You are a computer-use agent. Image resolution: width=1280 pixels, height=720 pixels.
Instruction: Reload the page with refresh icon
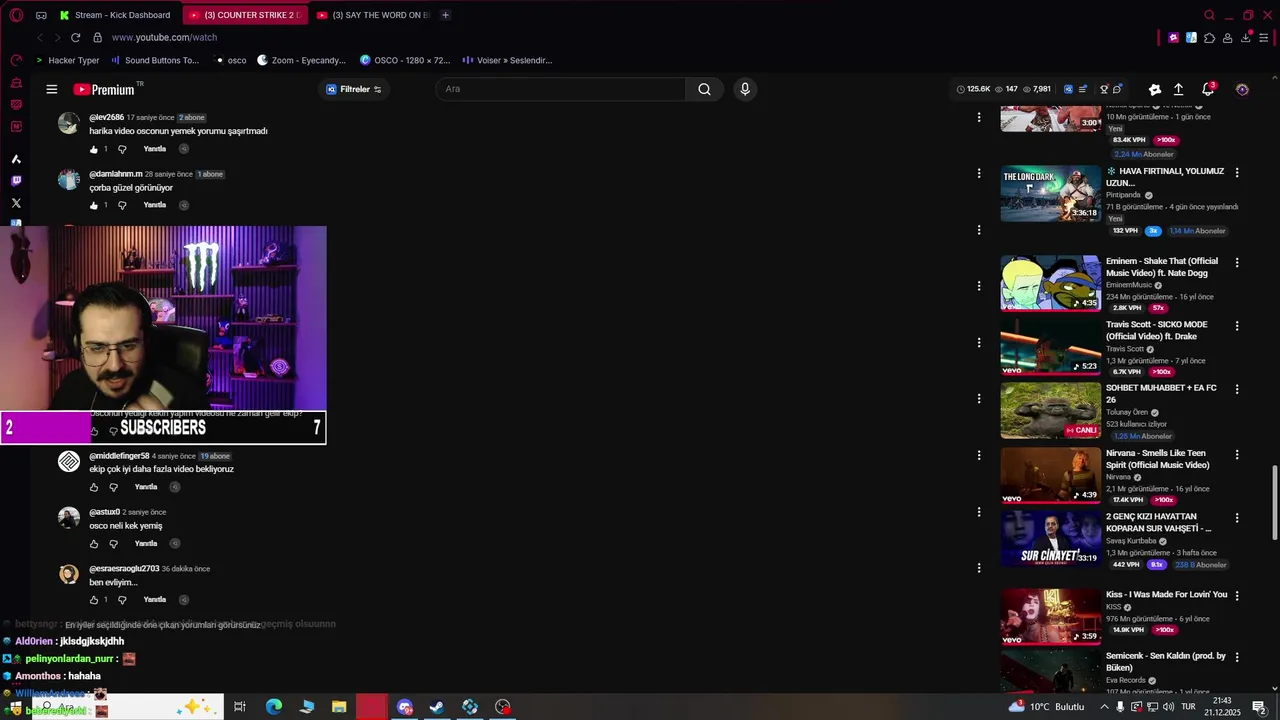75,37
